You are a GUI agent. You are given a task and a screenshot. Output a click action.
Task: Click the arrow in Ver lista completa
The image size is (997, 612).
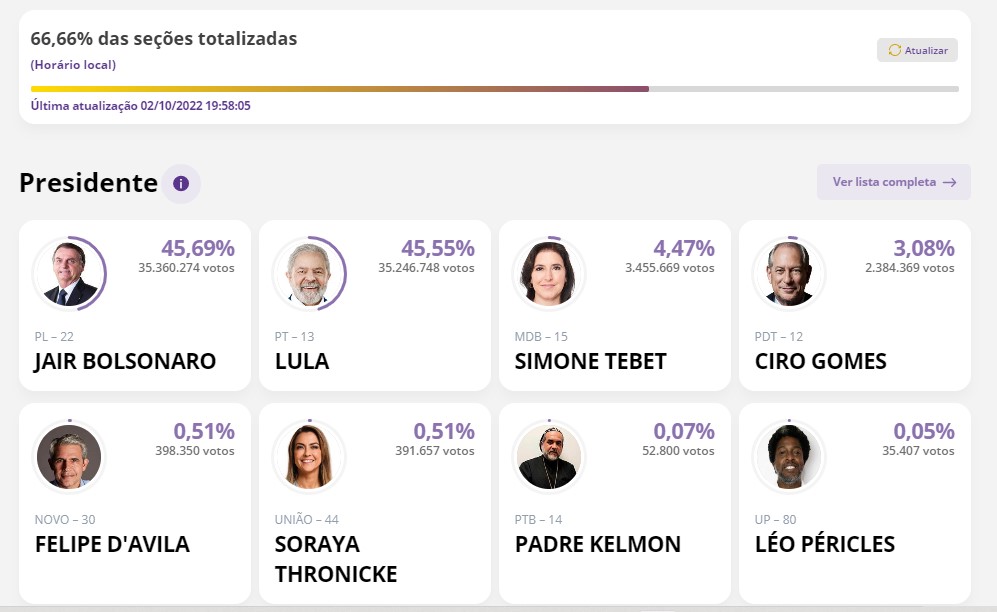(x=950, y=182)
